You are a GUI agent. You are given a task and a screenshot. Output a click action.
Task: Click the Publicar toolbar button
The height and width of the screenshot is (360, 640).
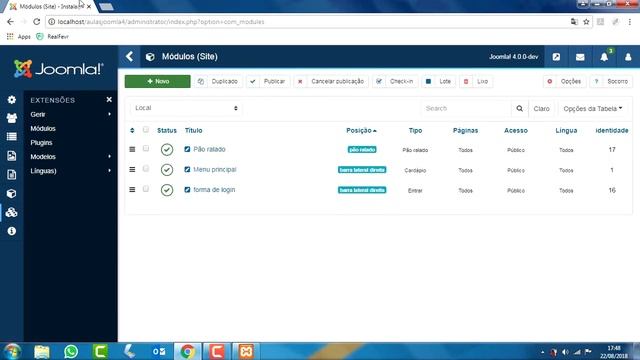tap(268, 81)
